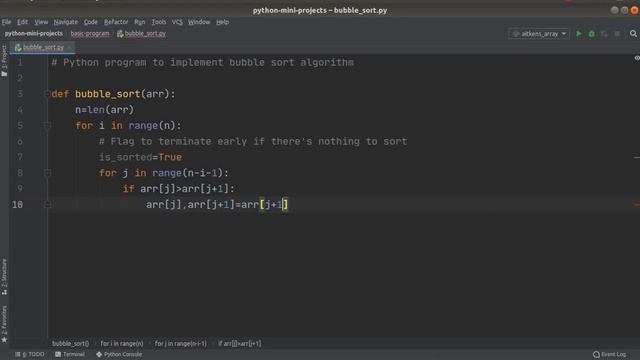Click the comment on line 1
The width and height of the screenshot is (640, 360).
click(203, 62)
